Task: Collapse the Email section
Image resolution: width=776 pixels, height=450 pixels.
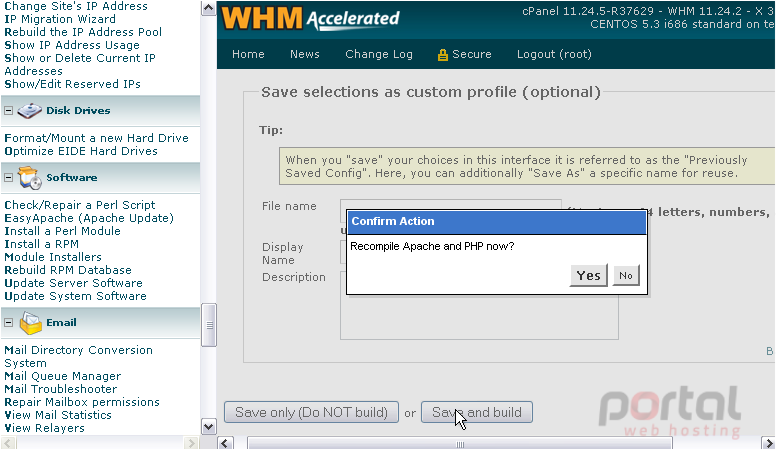Action: click(x=8, y=322)
